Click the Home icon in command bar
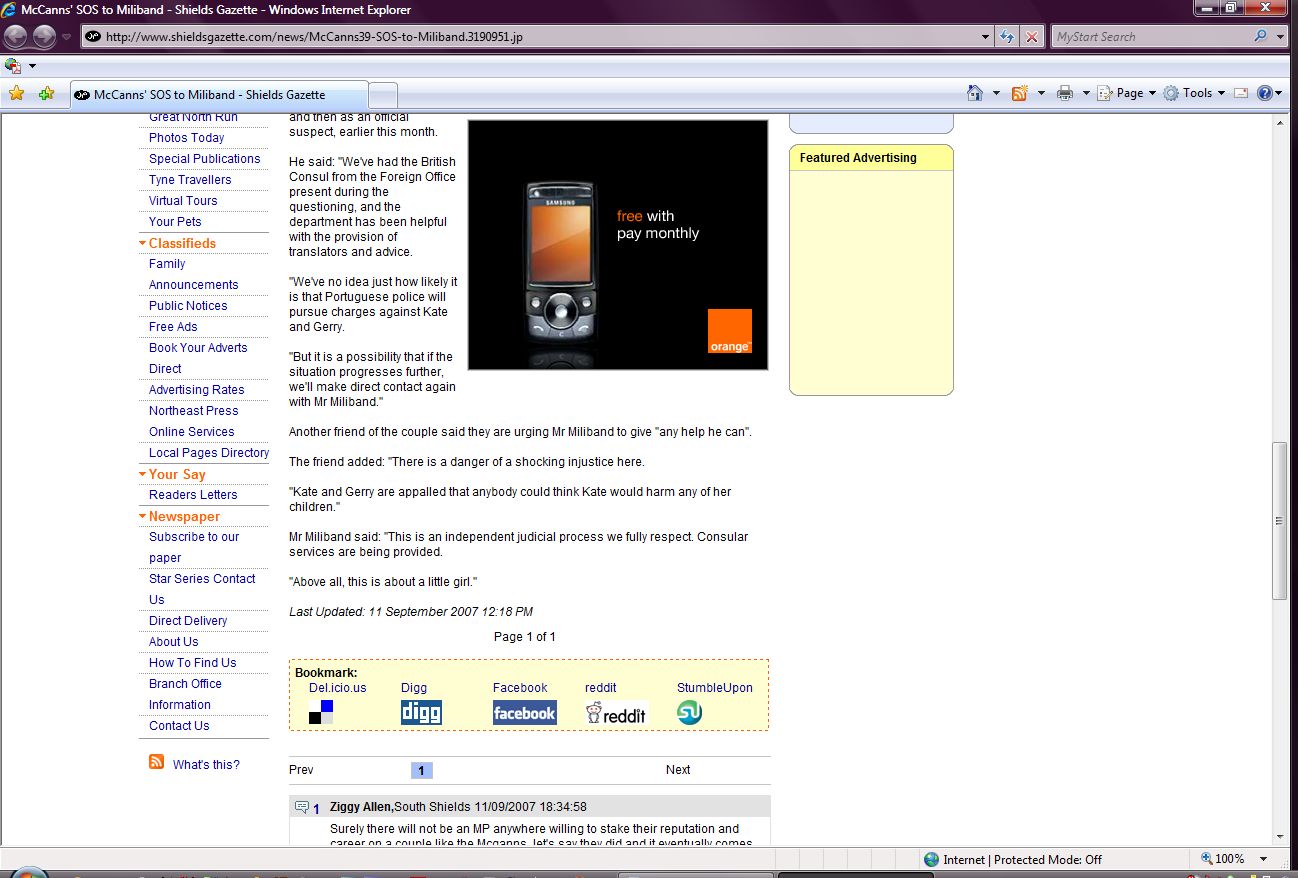 click(x=975, y=93)
